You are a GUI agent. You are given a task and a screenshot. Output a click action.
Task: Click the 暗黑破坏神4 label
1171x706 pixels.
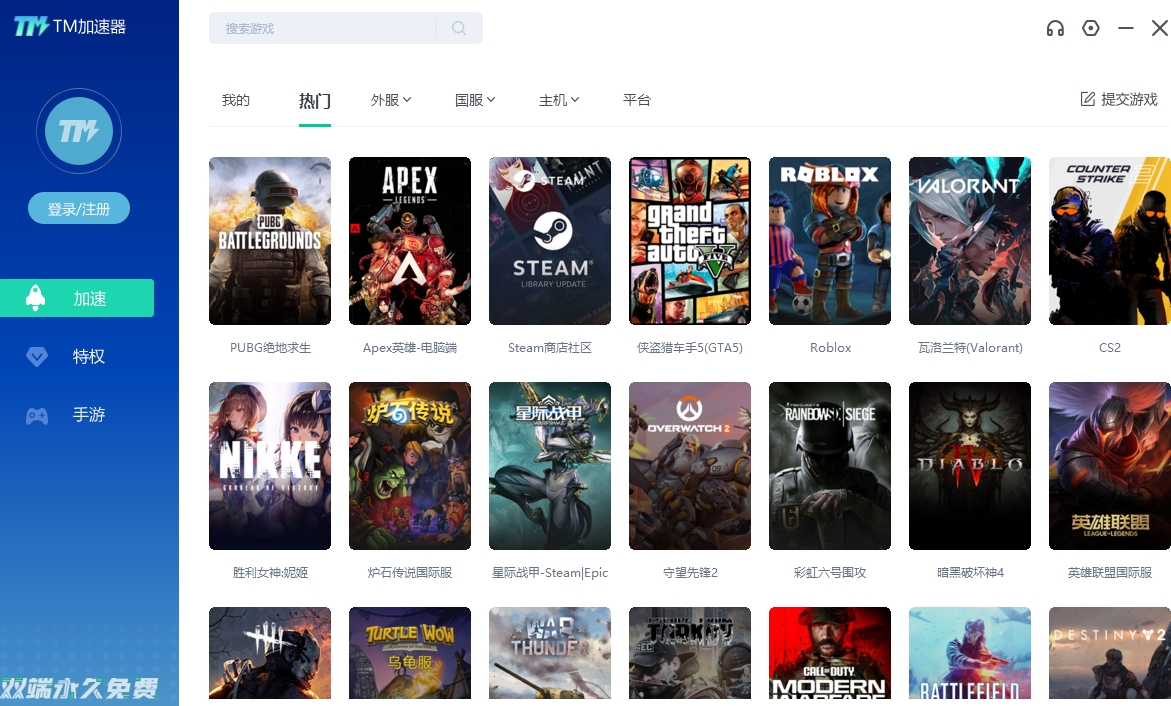point(970,572)
